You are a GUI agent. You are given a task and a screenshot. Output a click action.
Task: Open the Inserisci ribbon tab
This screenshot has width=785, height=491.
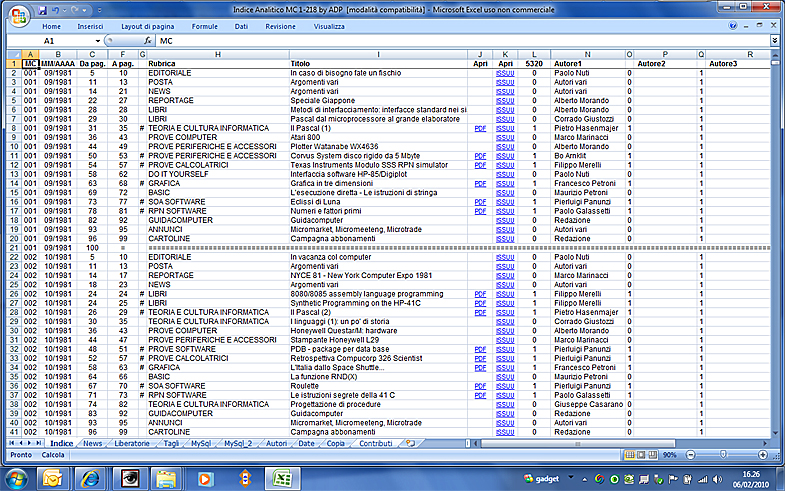click(90, 27)
